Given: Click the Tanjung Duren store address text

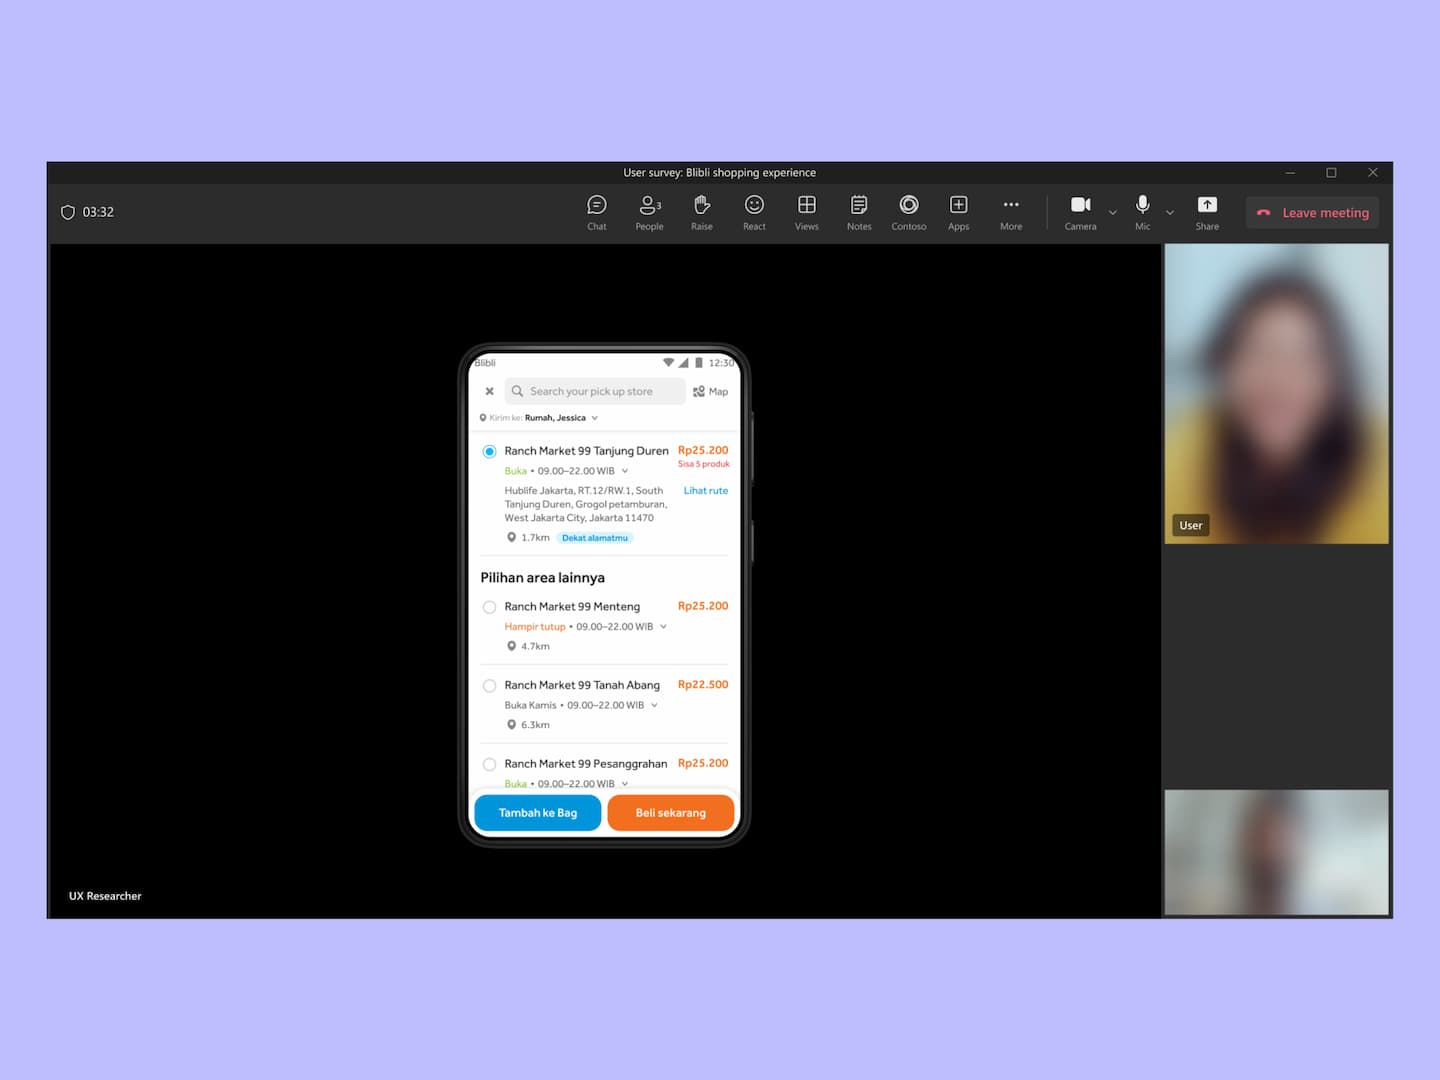Looking at the screenshot, I should tap(586, 504).
